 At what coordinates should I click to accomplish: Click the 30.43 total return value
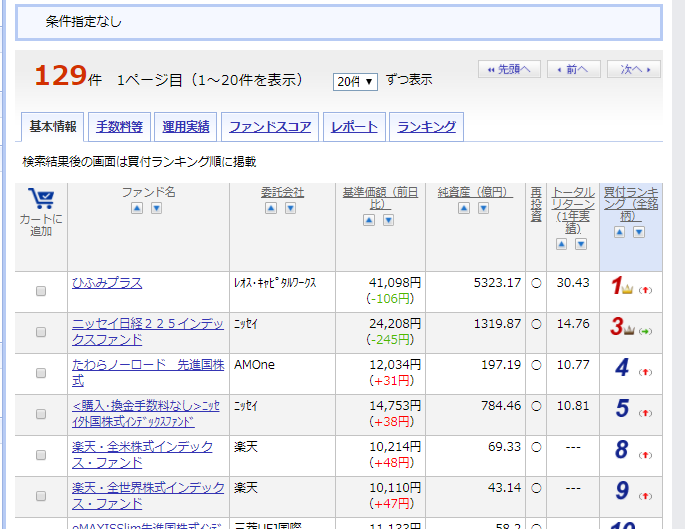click(x=573, y=283)
